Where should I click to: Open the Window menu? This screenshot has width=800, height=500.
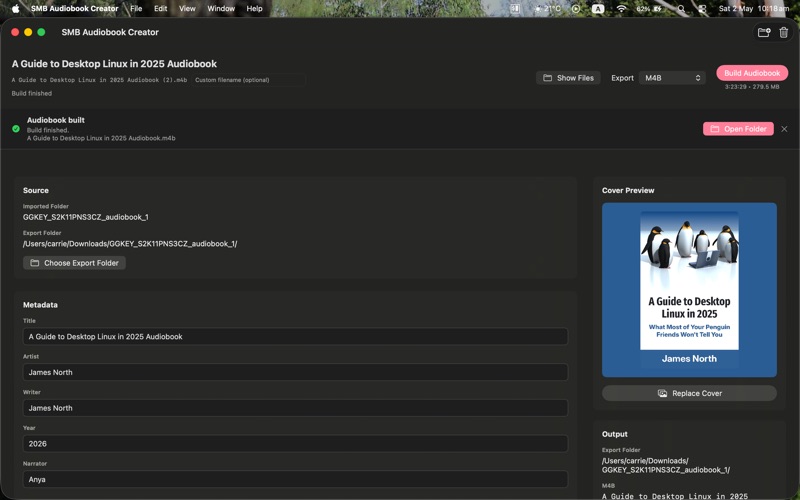point(221,9)
